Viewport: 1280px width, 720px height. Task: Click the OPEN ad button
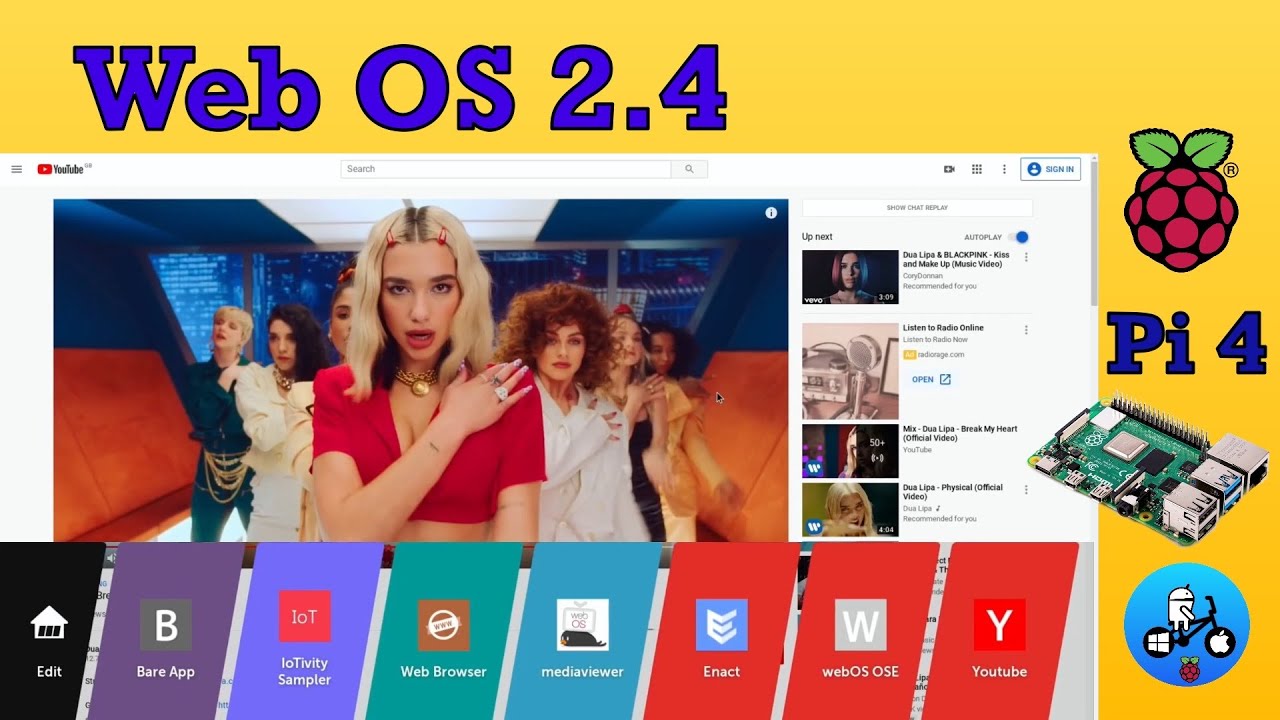[x=931, y=380]
